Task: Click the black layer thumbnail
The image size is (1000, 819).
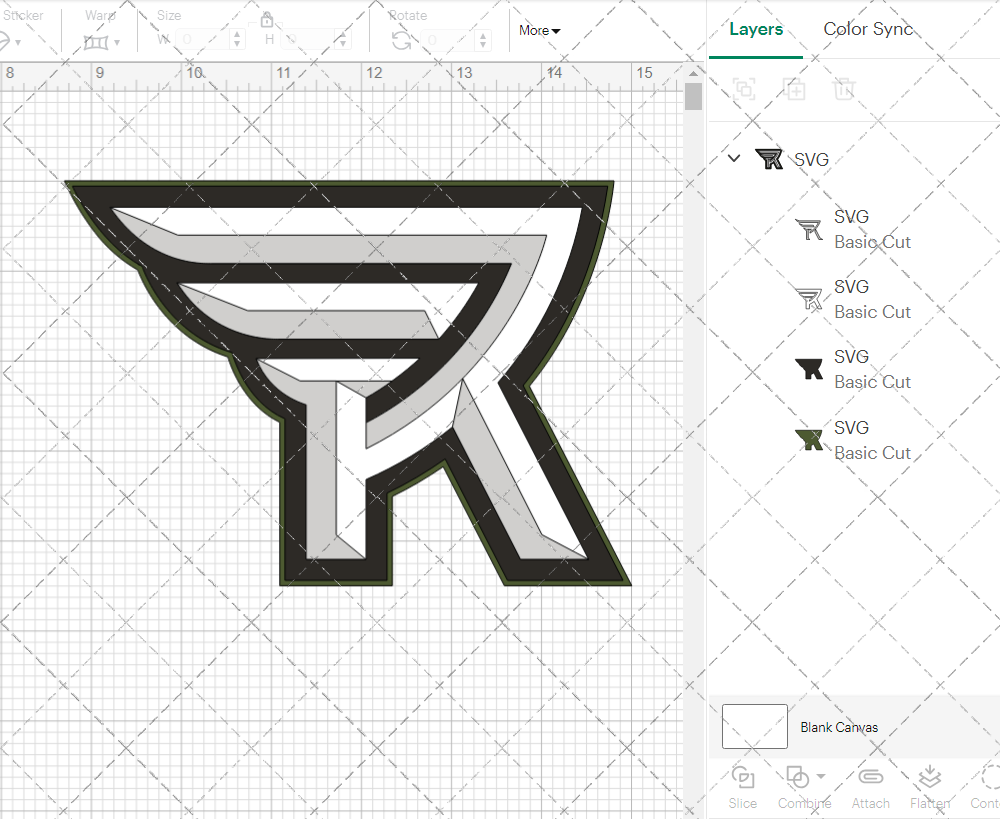Action: point(809,369)
